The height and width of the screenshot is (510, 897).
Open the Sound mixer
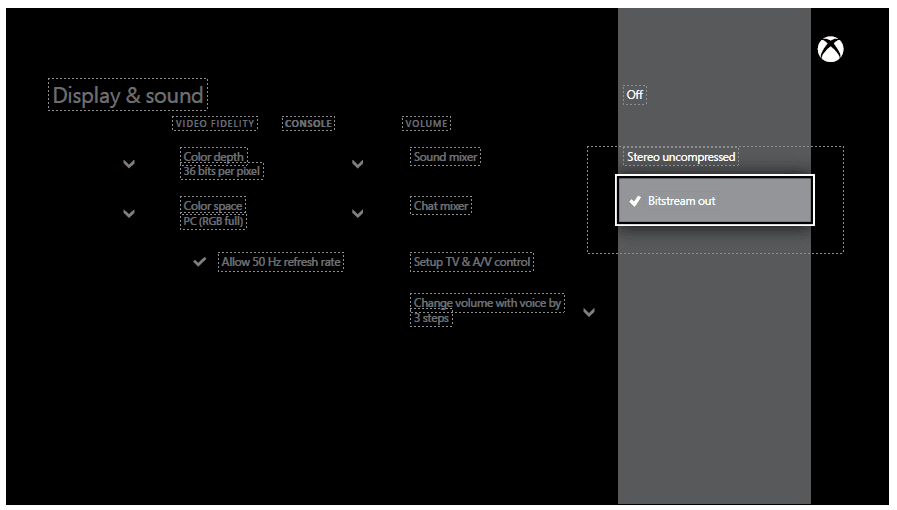click(x=445, y=157)
